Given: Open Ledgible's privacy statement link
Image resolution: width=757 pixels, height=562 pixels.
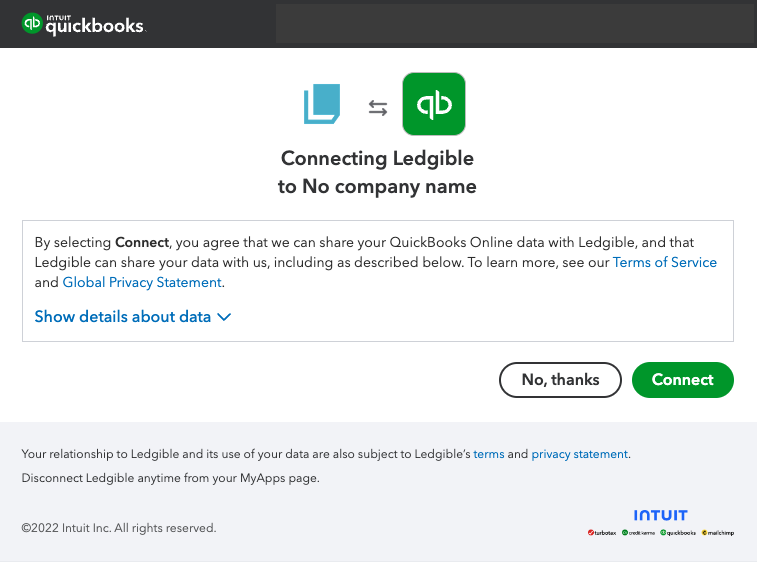Looking at the screenshot, I should (579, 454).
